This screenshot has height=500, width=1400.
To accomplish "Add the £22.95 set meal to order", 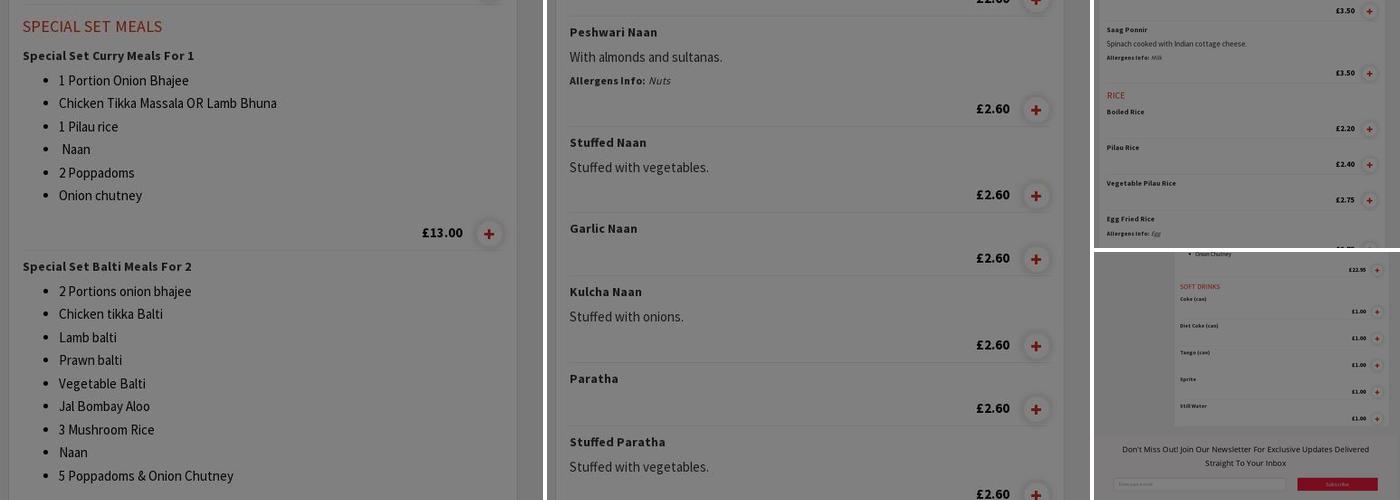I will click(1377, 270).
